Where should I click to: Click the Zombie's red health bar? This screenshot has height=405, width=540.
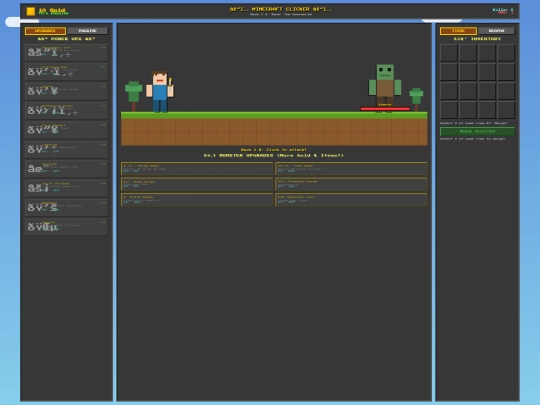click(385, 109)
